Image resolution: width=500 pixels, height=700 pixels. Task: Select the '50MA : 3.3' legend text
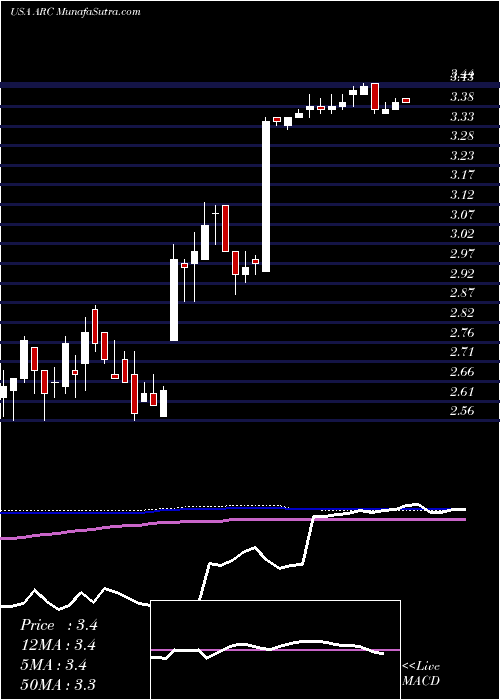point(58,684)
